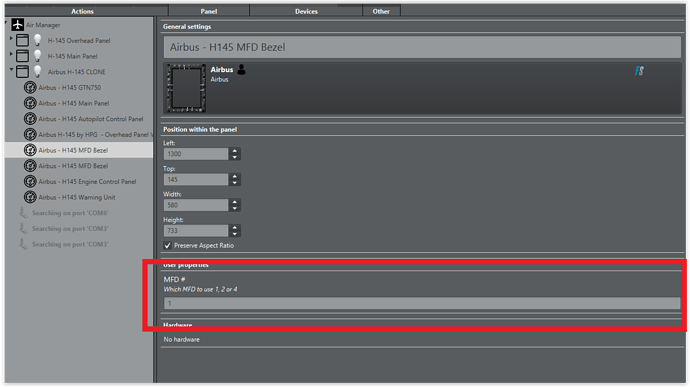690x387 pixels.
Task: Increase the Width value with up arrow
Action: [235, 202]
